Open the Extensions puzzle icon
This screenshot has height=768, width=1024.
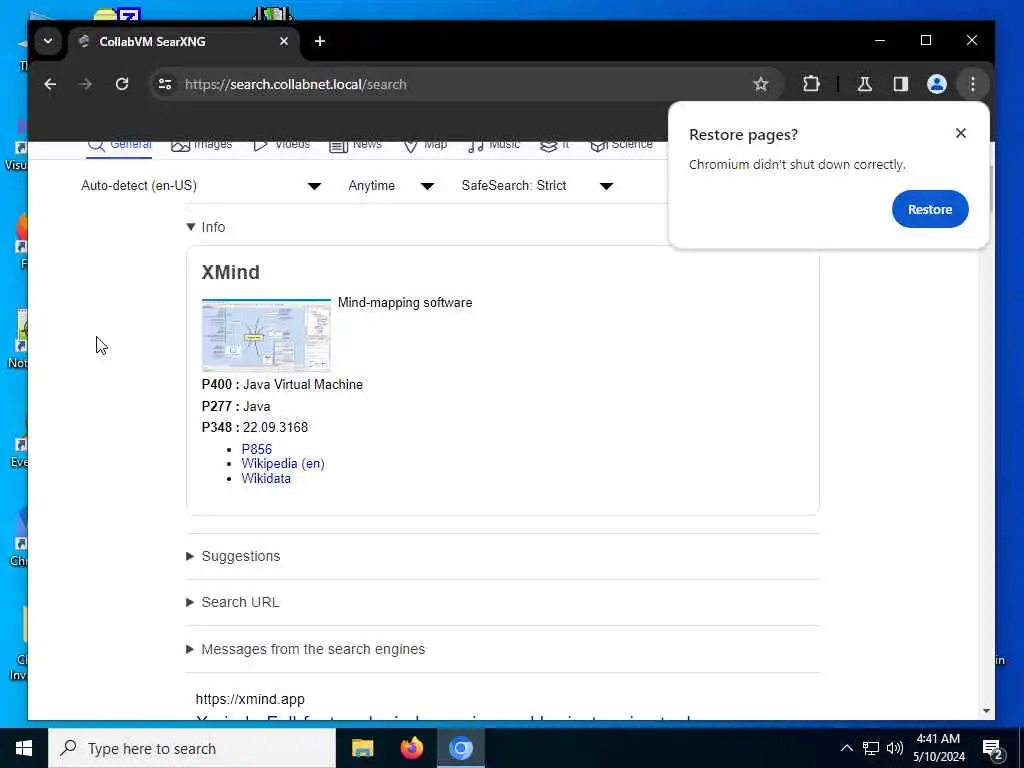point(811,84)
